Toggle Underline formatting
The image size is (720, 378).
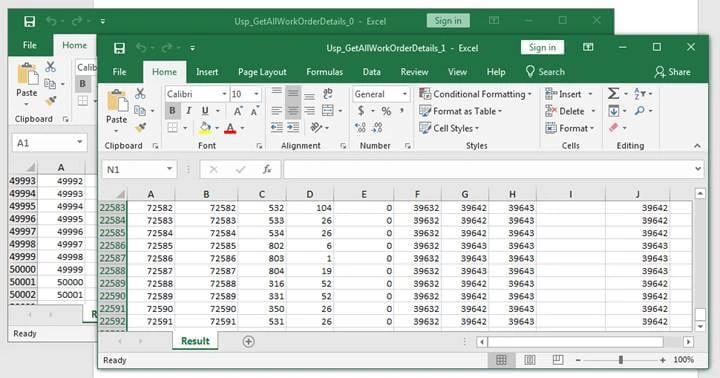coord(205,111)
